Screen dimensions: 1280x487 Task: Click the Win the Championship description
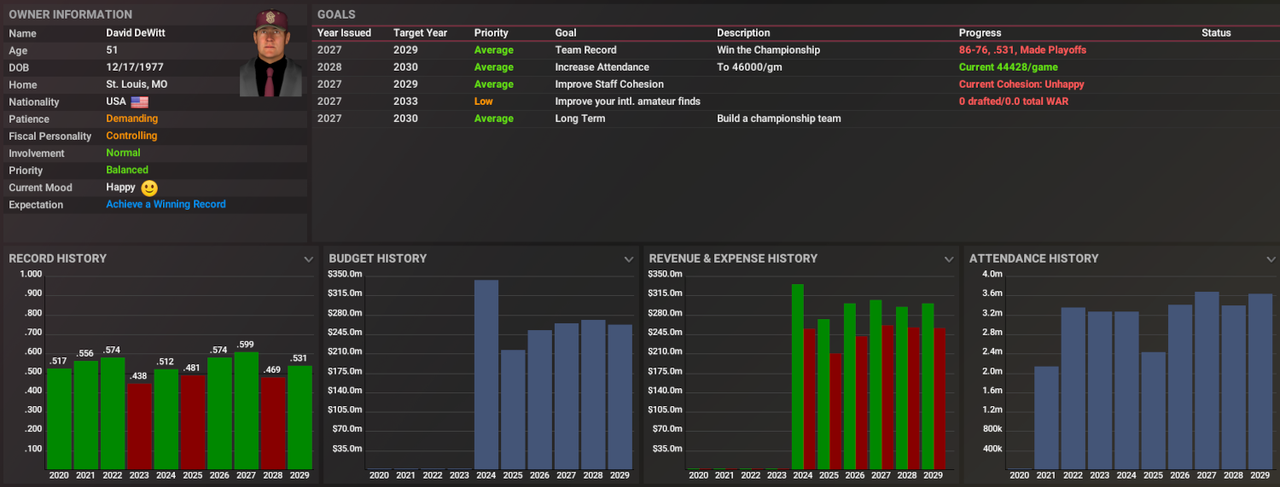[x=768, y=50]
